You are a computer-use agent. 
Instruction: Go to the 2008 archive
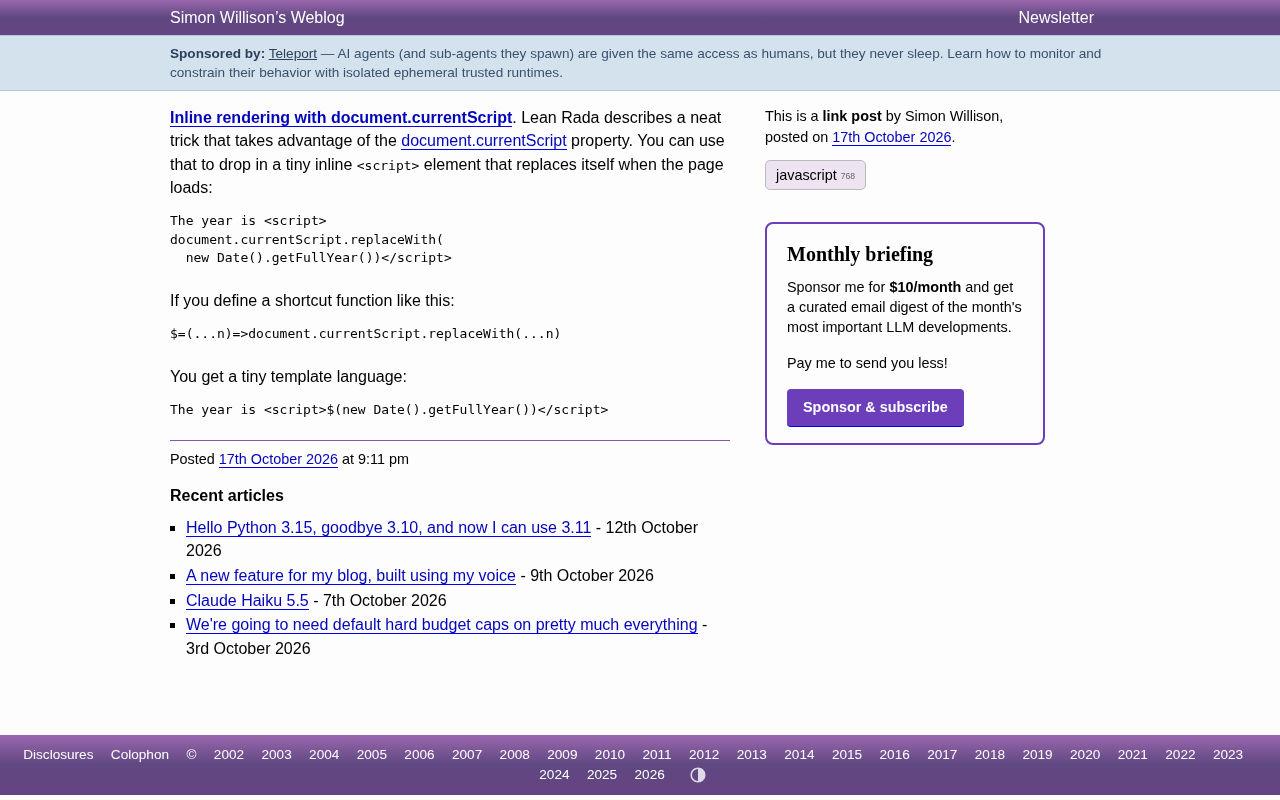click(515, 755)
